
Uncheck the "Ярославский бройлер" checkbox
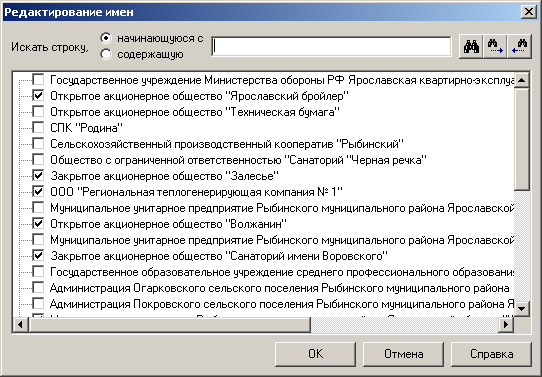(38, 95)
